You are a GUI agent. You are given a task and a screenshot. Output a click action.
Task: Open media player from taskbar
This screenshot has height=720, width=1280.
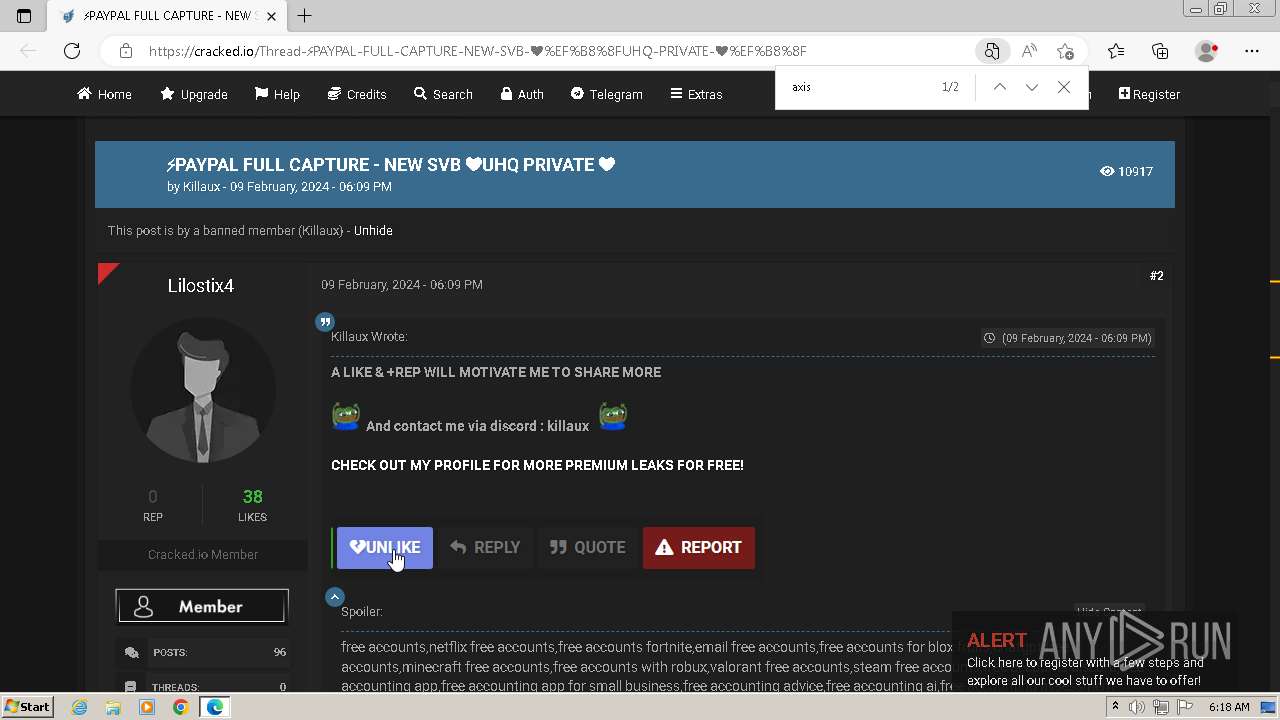[147, 707]
